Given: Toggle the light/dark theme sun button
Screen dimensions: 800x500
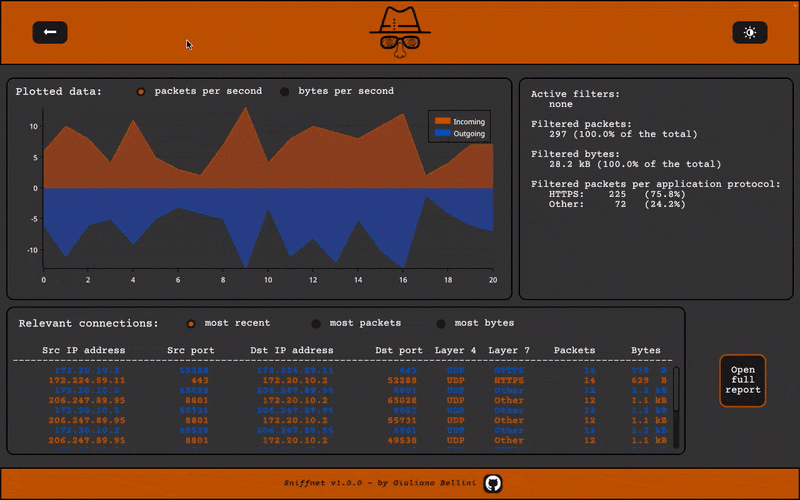Looking at the screenshot, I should (x=749, y=33).
